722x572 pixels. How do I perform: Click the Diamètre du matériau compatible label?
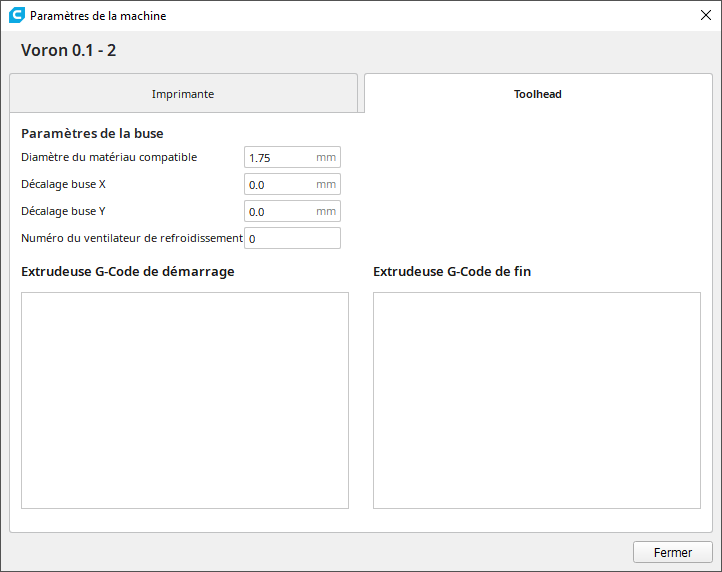click(109, 158)
